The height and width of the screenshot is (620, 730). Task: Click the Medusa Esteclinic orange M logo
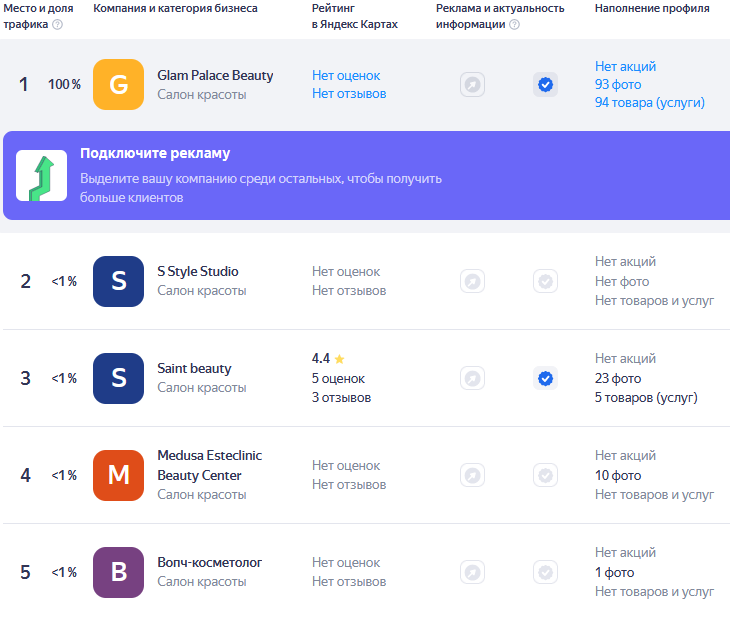118,475
